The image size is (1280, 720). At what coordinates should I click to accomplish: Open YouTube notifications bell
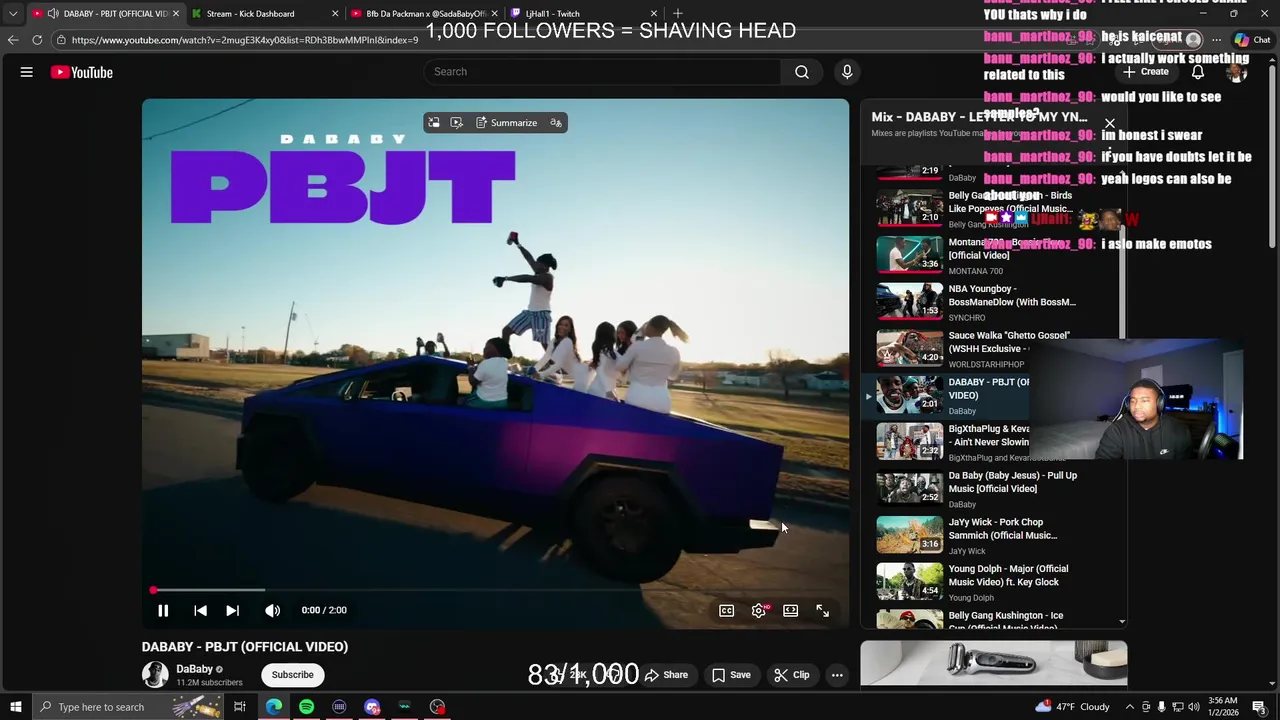pos(1197,72)
